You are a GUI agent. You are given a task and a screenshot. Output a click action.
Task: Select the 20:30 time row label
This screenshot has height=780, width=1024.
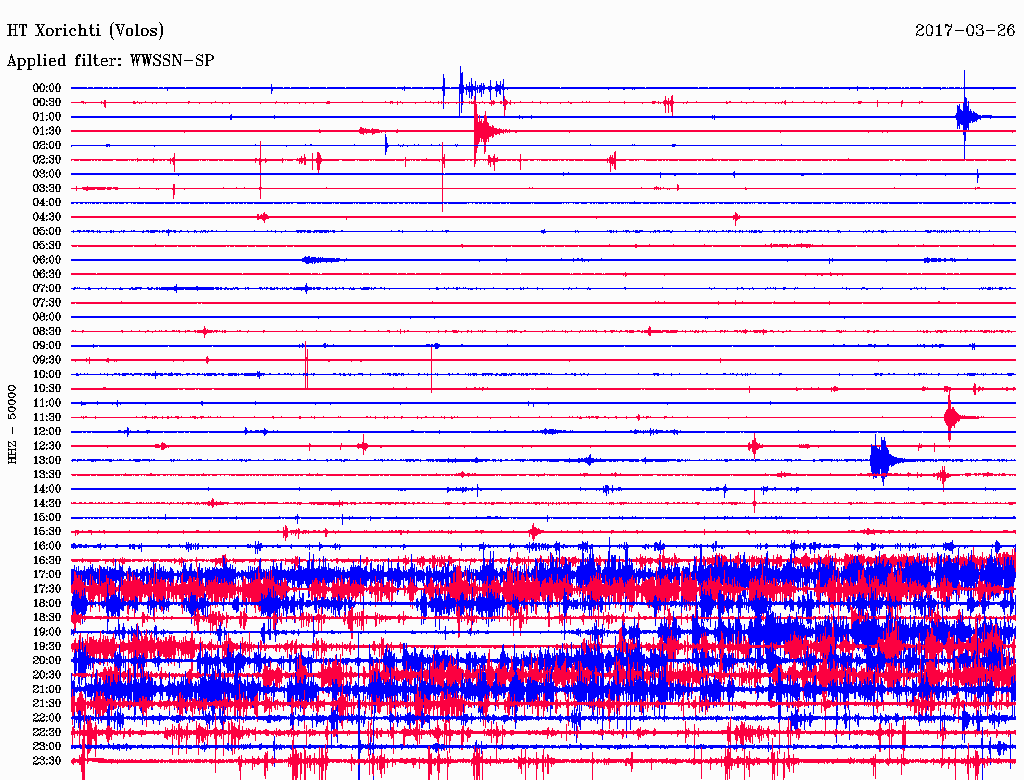(x=47, y=675)
